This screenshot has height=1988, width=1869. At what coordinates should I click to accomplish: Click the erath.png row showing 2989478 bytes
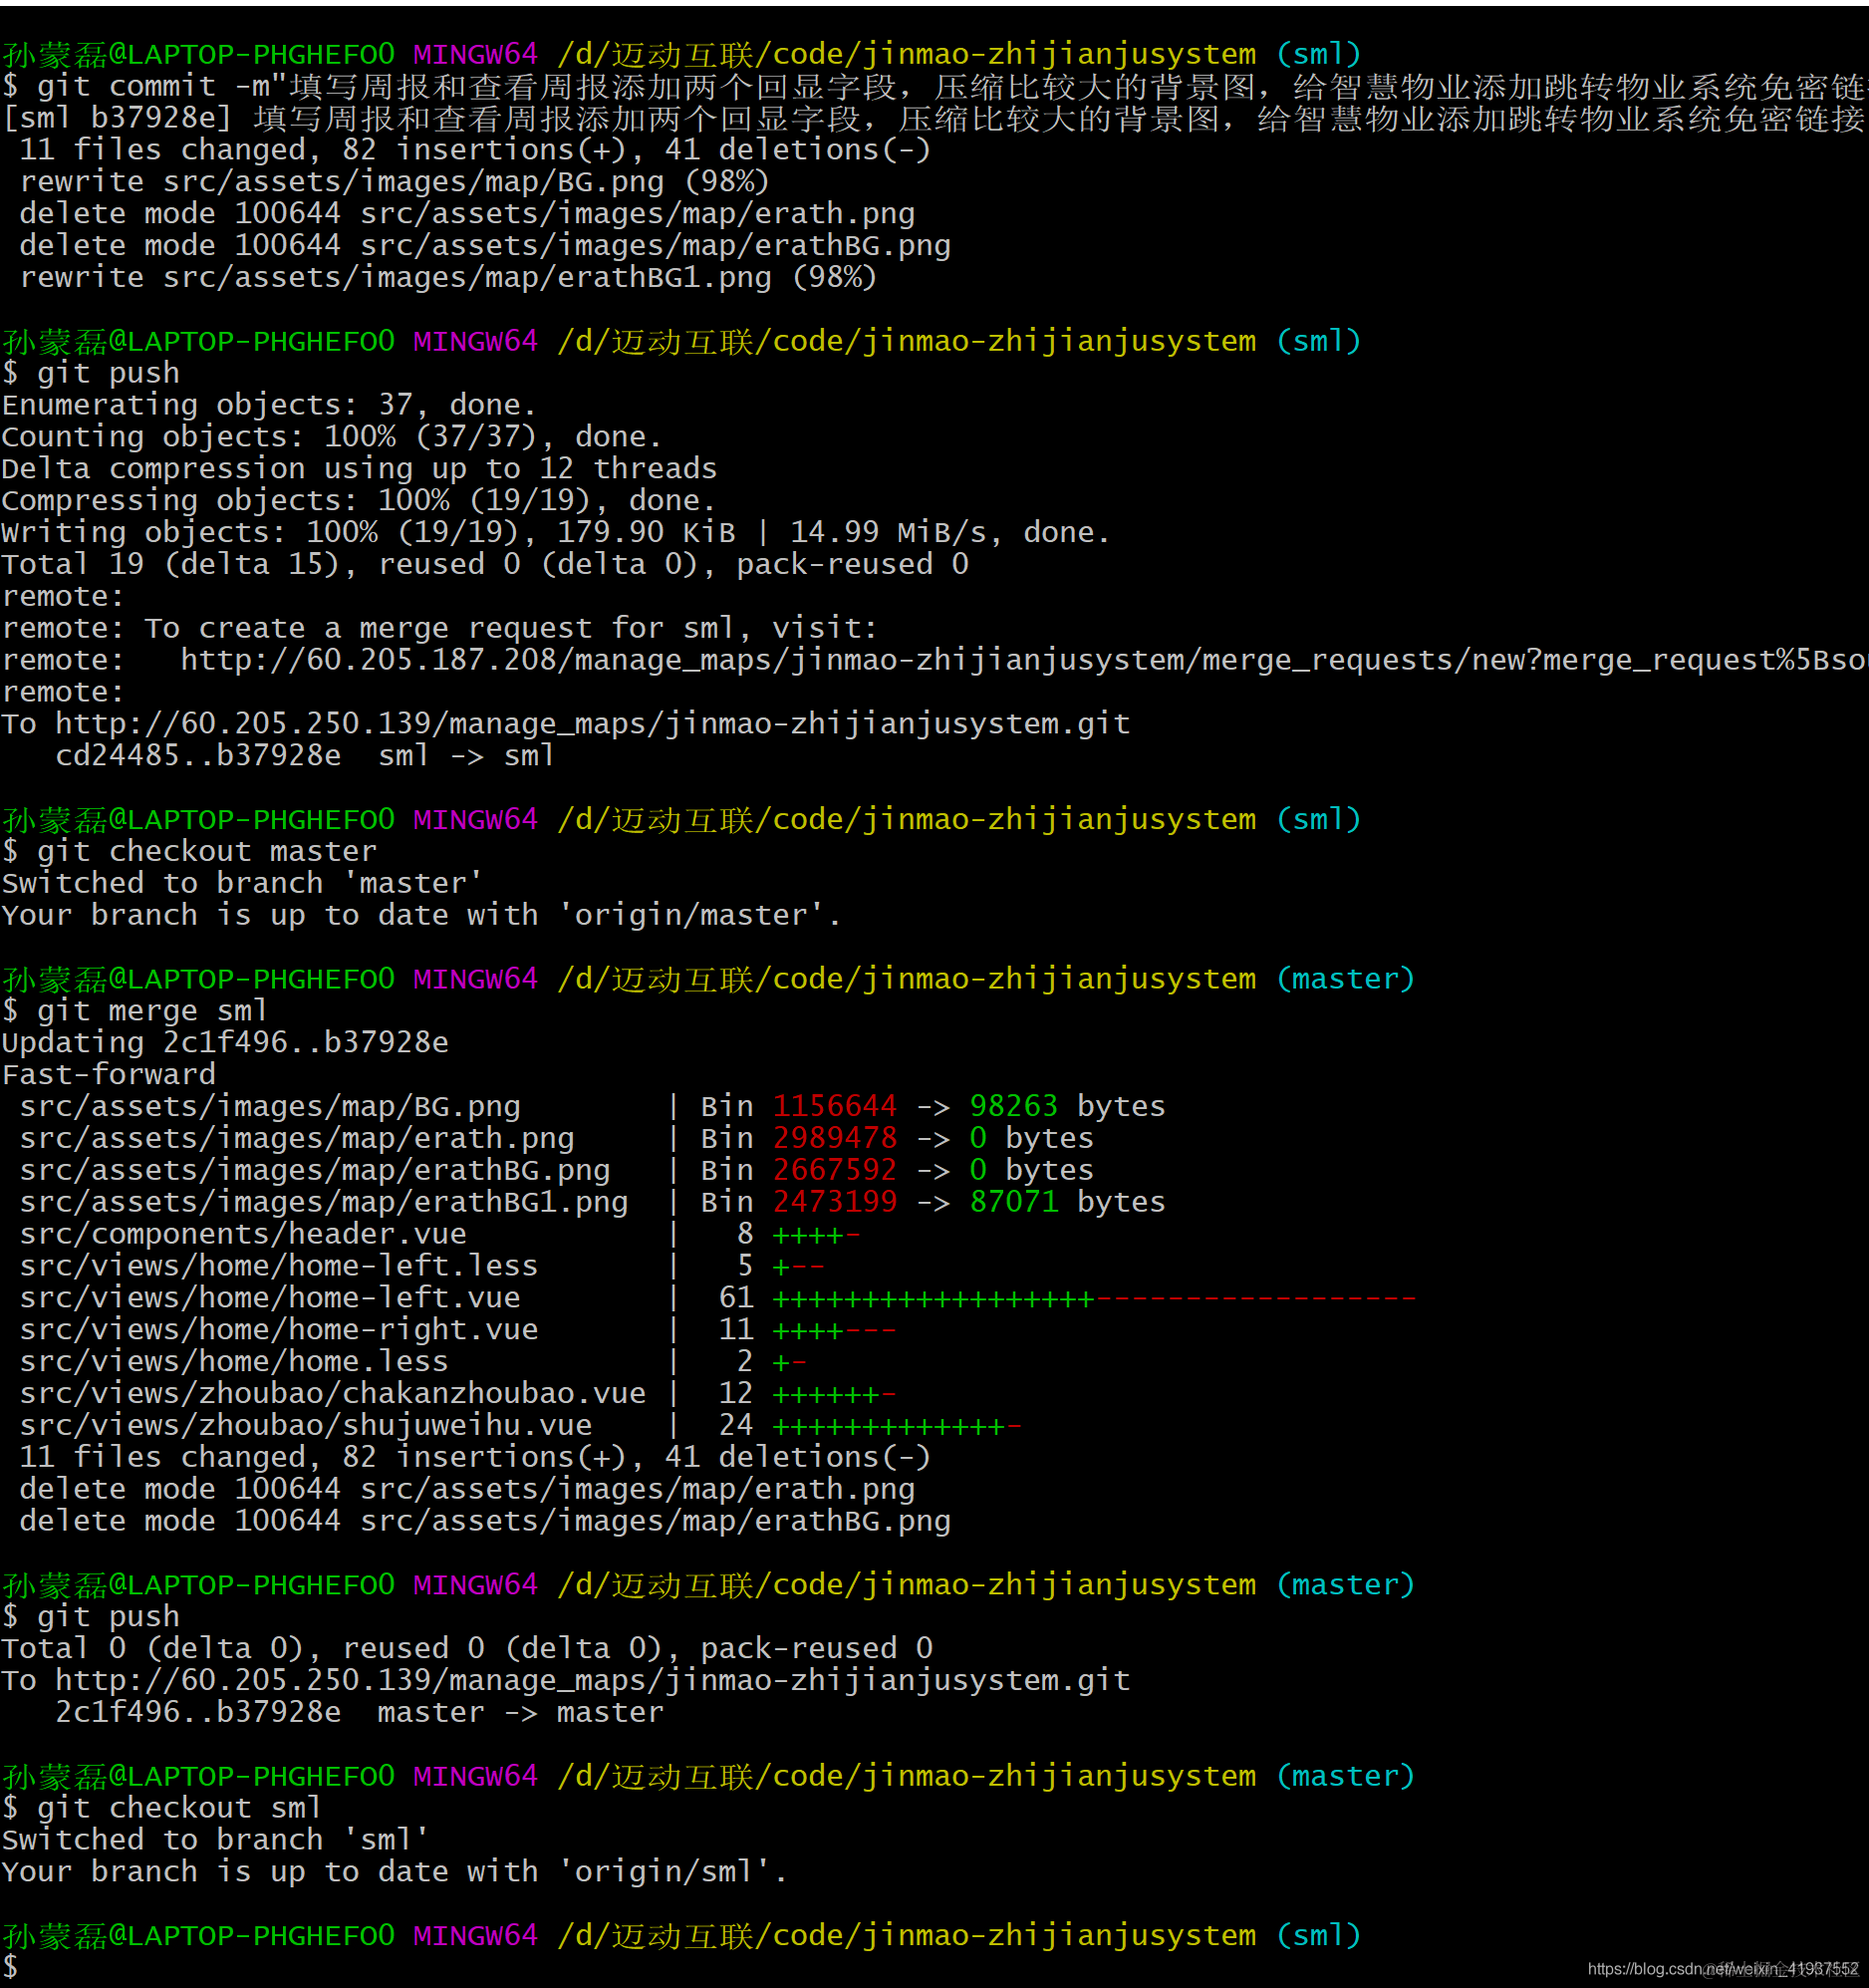click(557, 1138)
